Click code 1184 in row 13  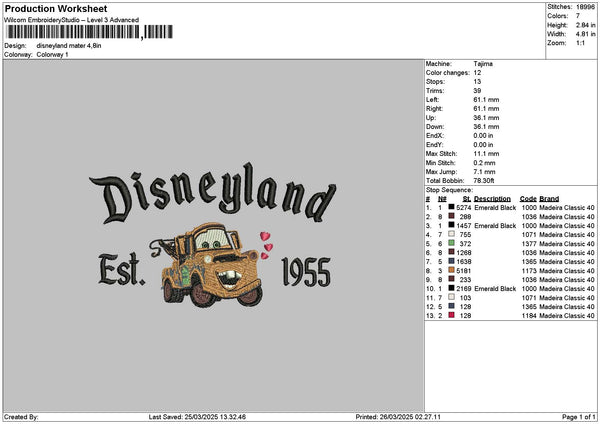click(x=529, y=316)
